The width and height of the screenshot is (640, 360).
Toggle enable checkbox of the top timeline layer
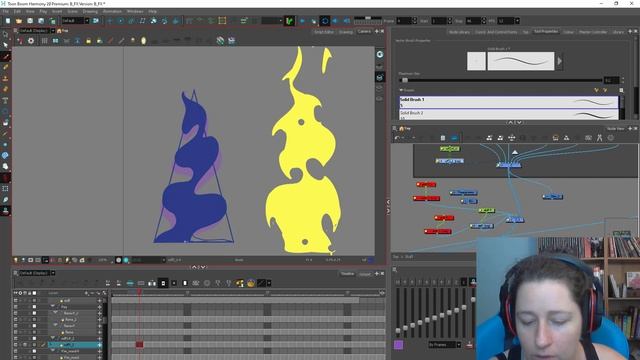pyautogui.click(x=16, y=300)
